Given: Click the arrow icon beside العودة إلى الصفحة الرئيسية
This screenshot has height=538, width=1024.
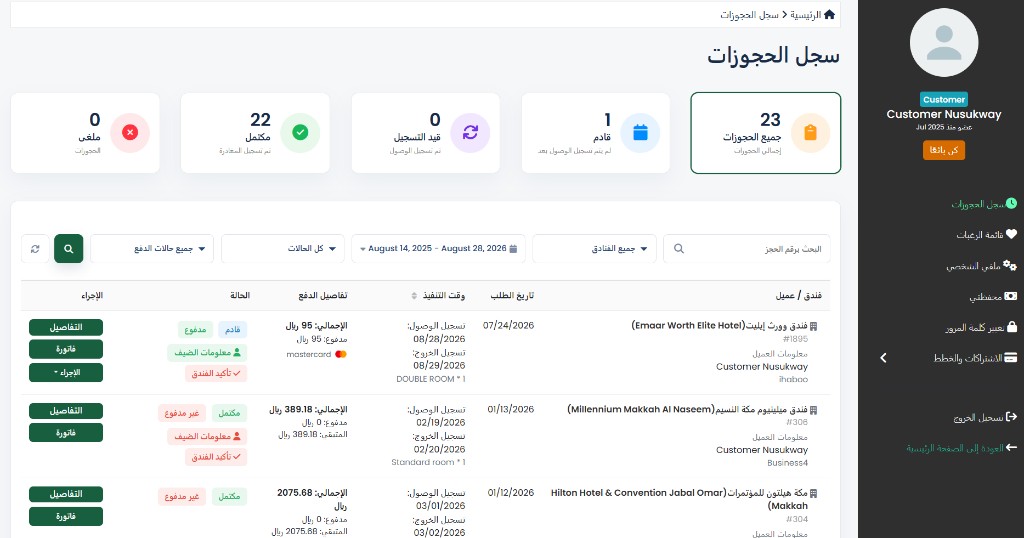Looking at the screenshot, I should pyautogui.click(x=1011, y=447).
